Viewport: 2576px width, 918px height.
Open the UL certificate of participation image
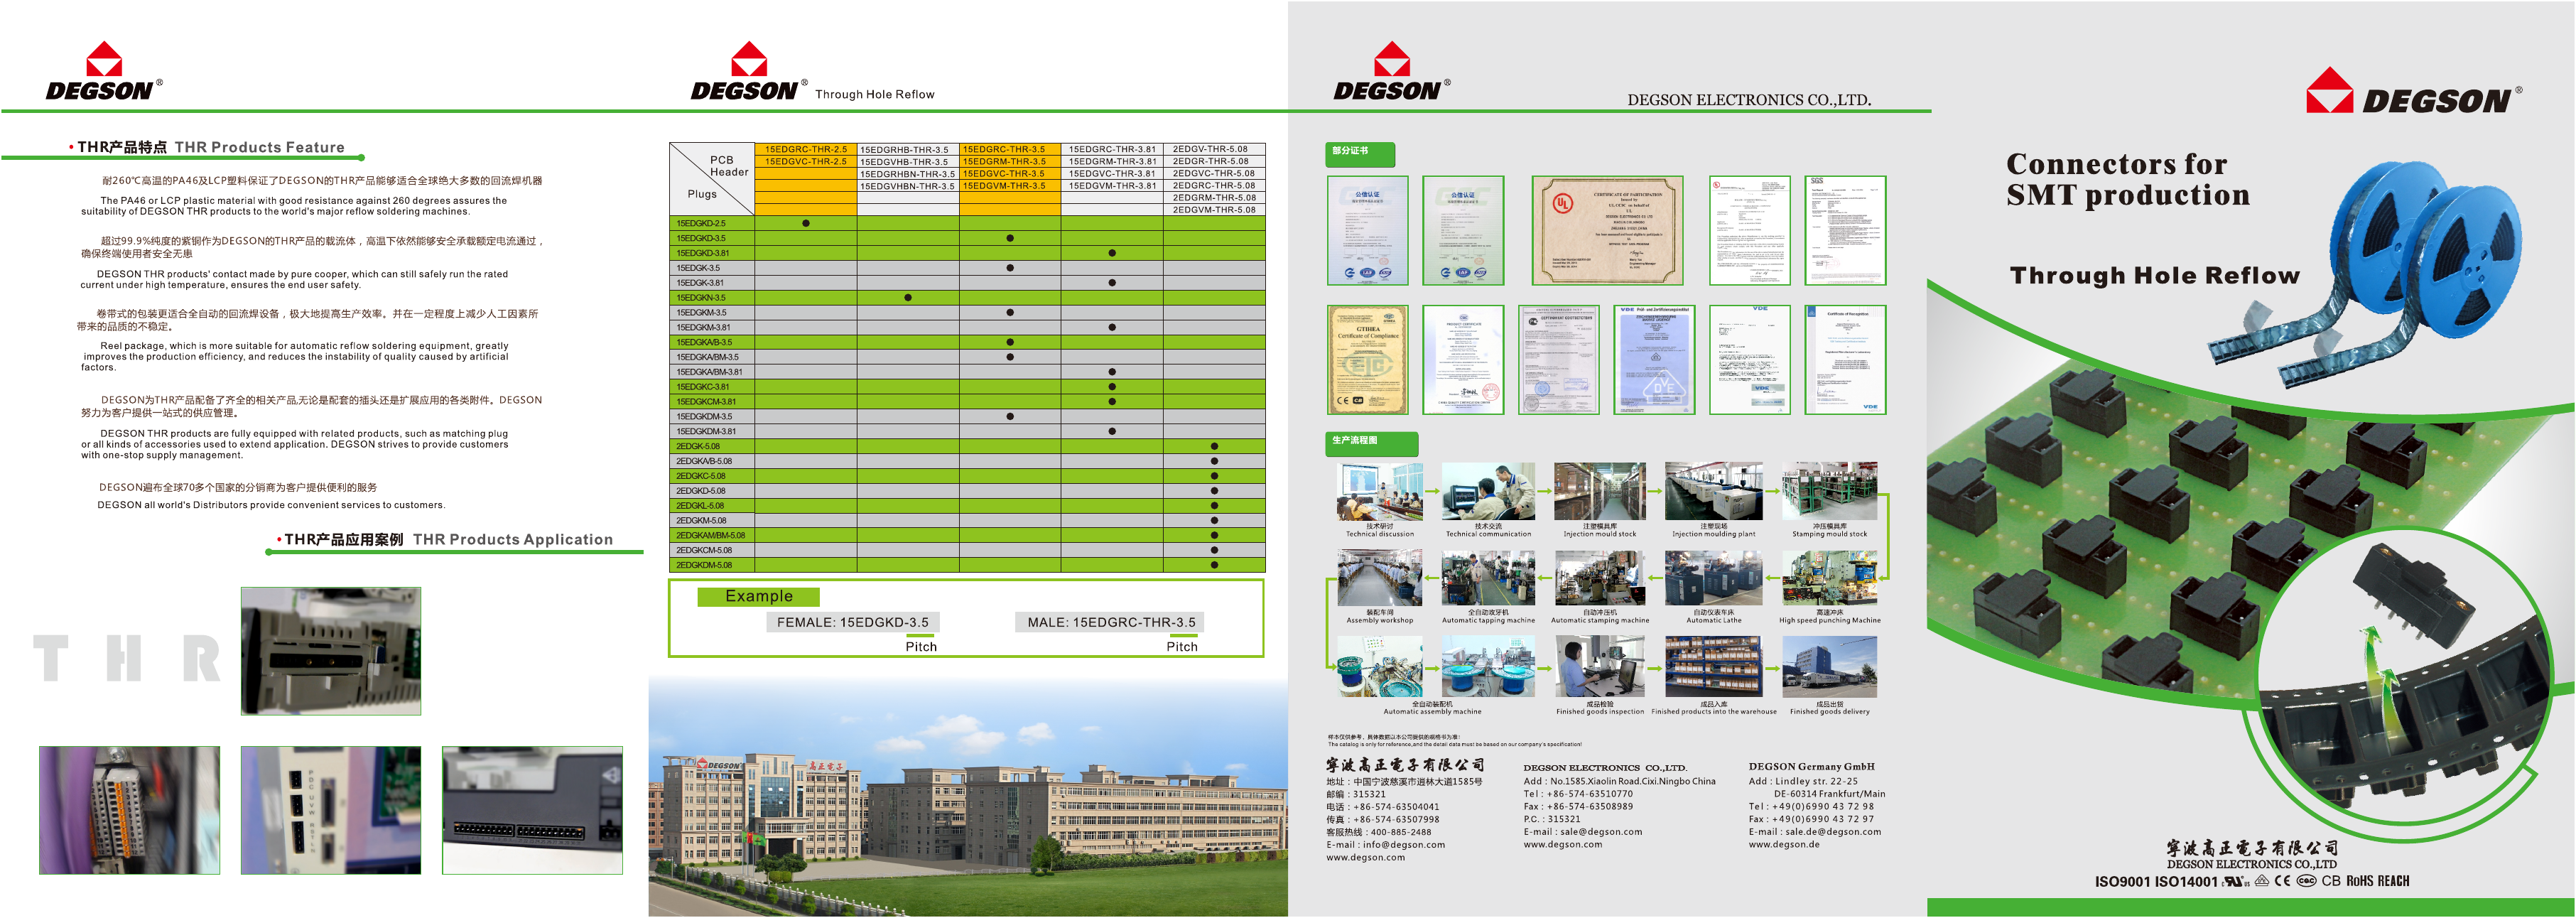click(x=1607, y=231)
